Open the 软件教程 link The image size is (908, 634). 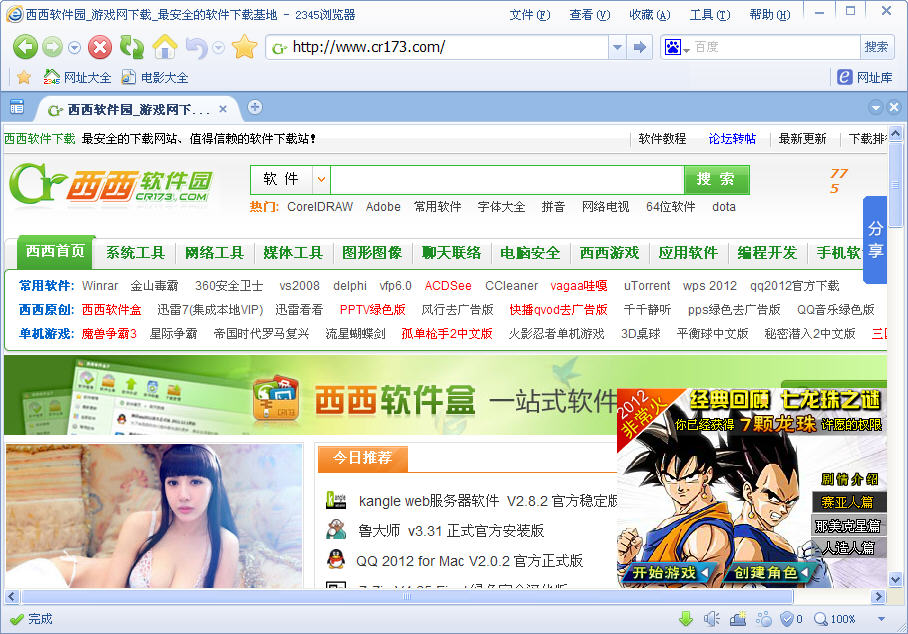[662, 138]
